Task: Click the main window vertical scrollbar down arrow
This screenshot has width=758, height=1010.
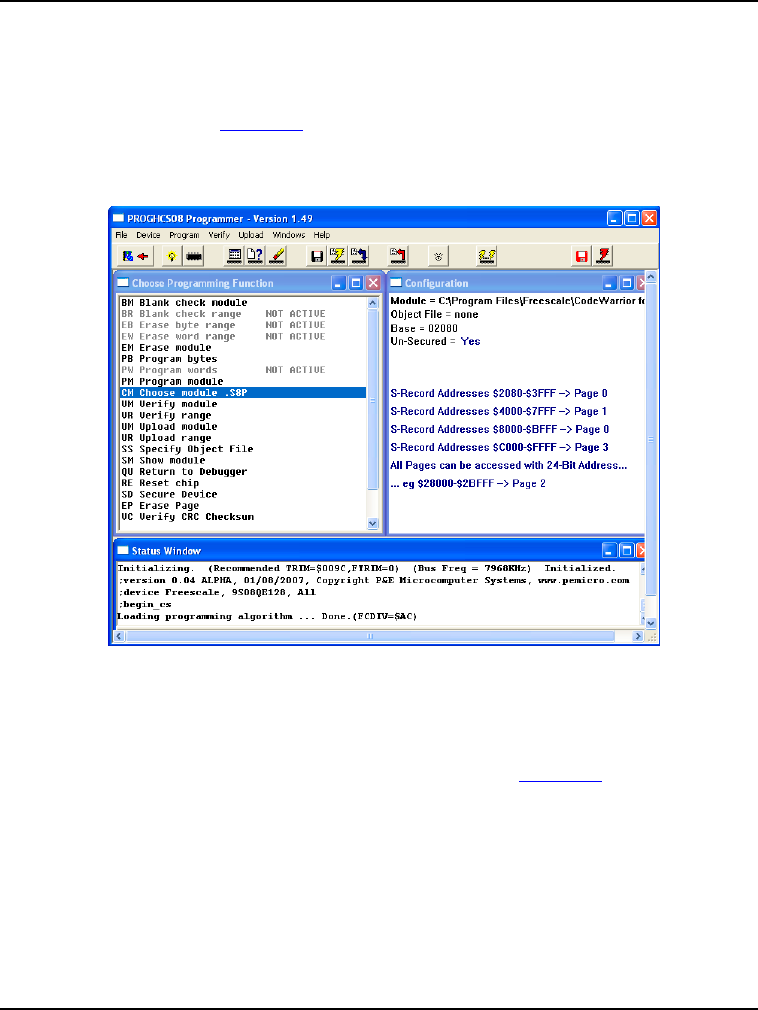Action: click(651, 623)
